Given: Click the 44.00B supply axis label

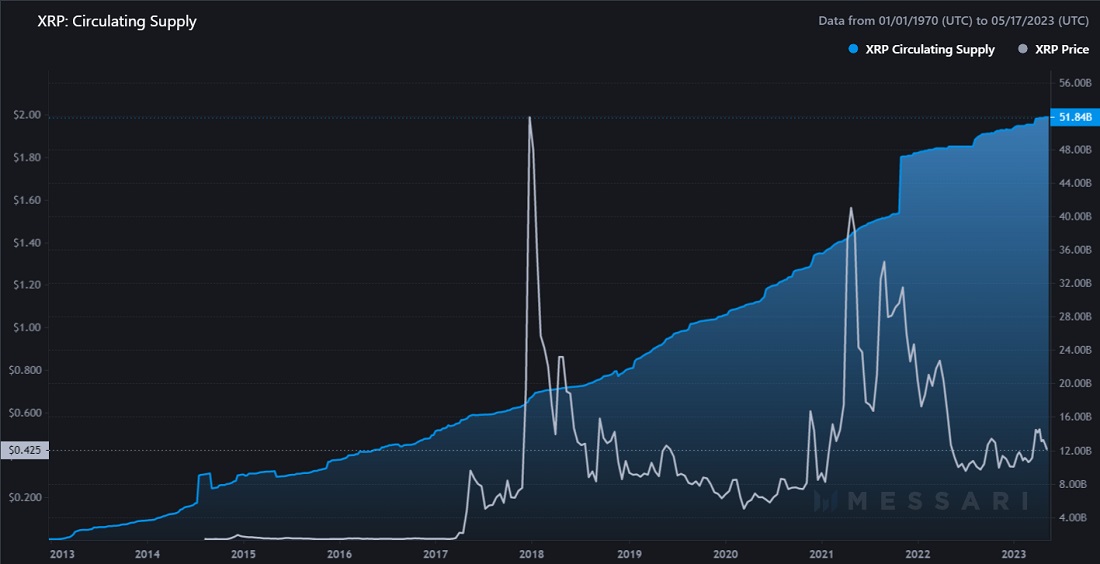Looking at the screenshot, I should pyautogui.click(x=1075, y=184).
